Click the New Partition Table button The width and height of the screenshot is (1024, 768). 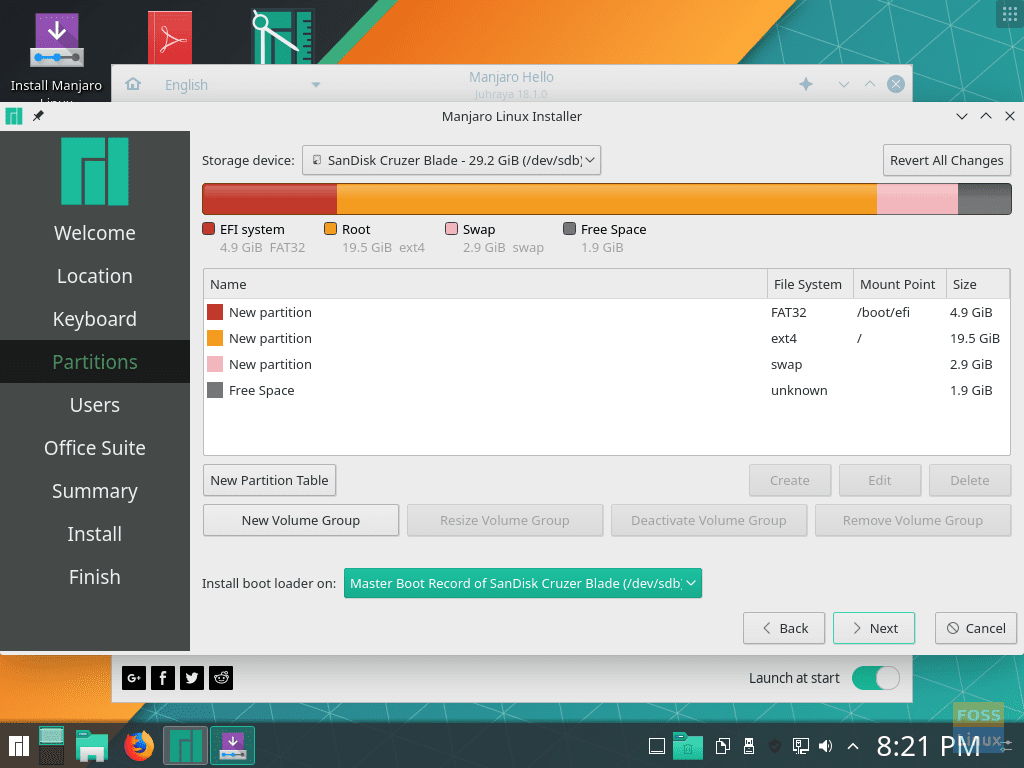pos(269,480)
